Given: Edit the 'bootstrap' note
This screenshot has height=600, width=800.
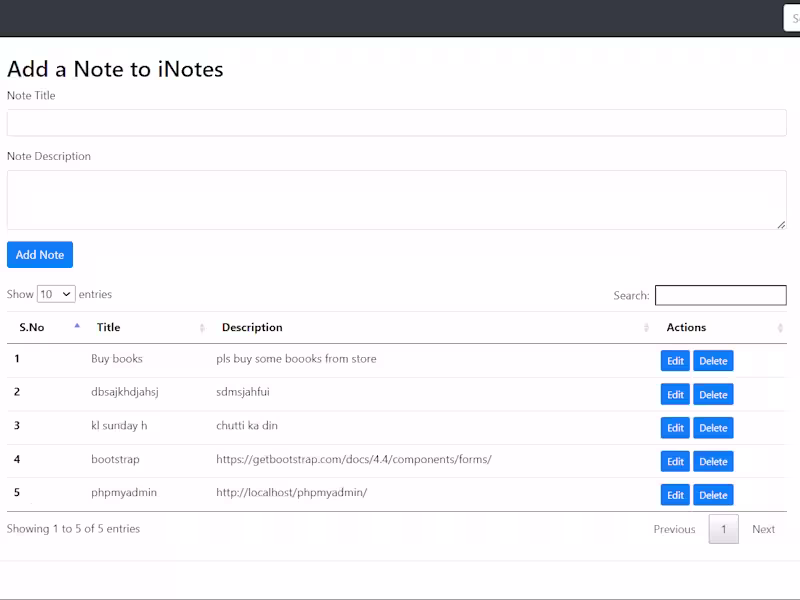Looking at the screenshot, I should pyautogui.click(x=675, y=461).
